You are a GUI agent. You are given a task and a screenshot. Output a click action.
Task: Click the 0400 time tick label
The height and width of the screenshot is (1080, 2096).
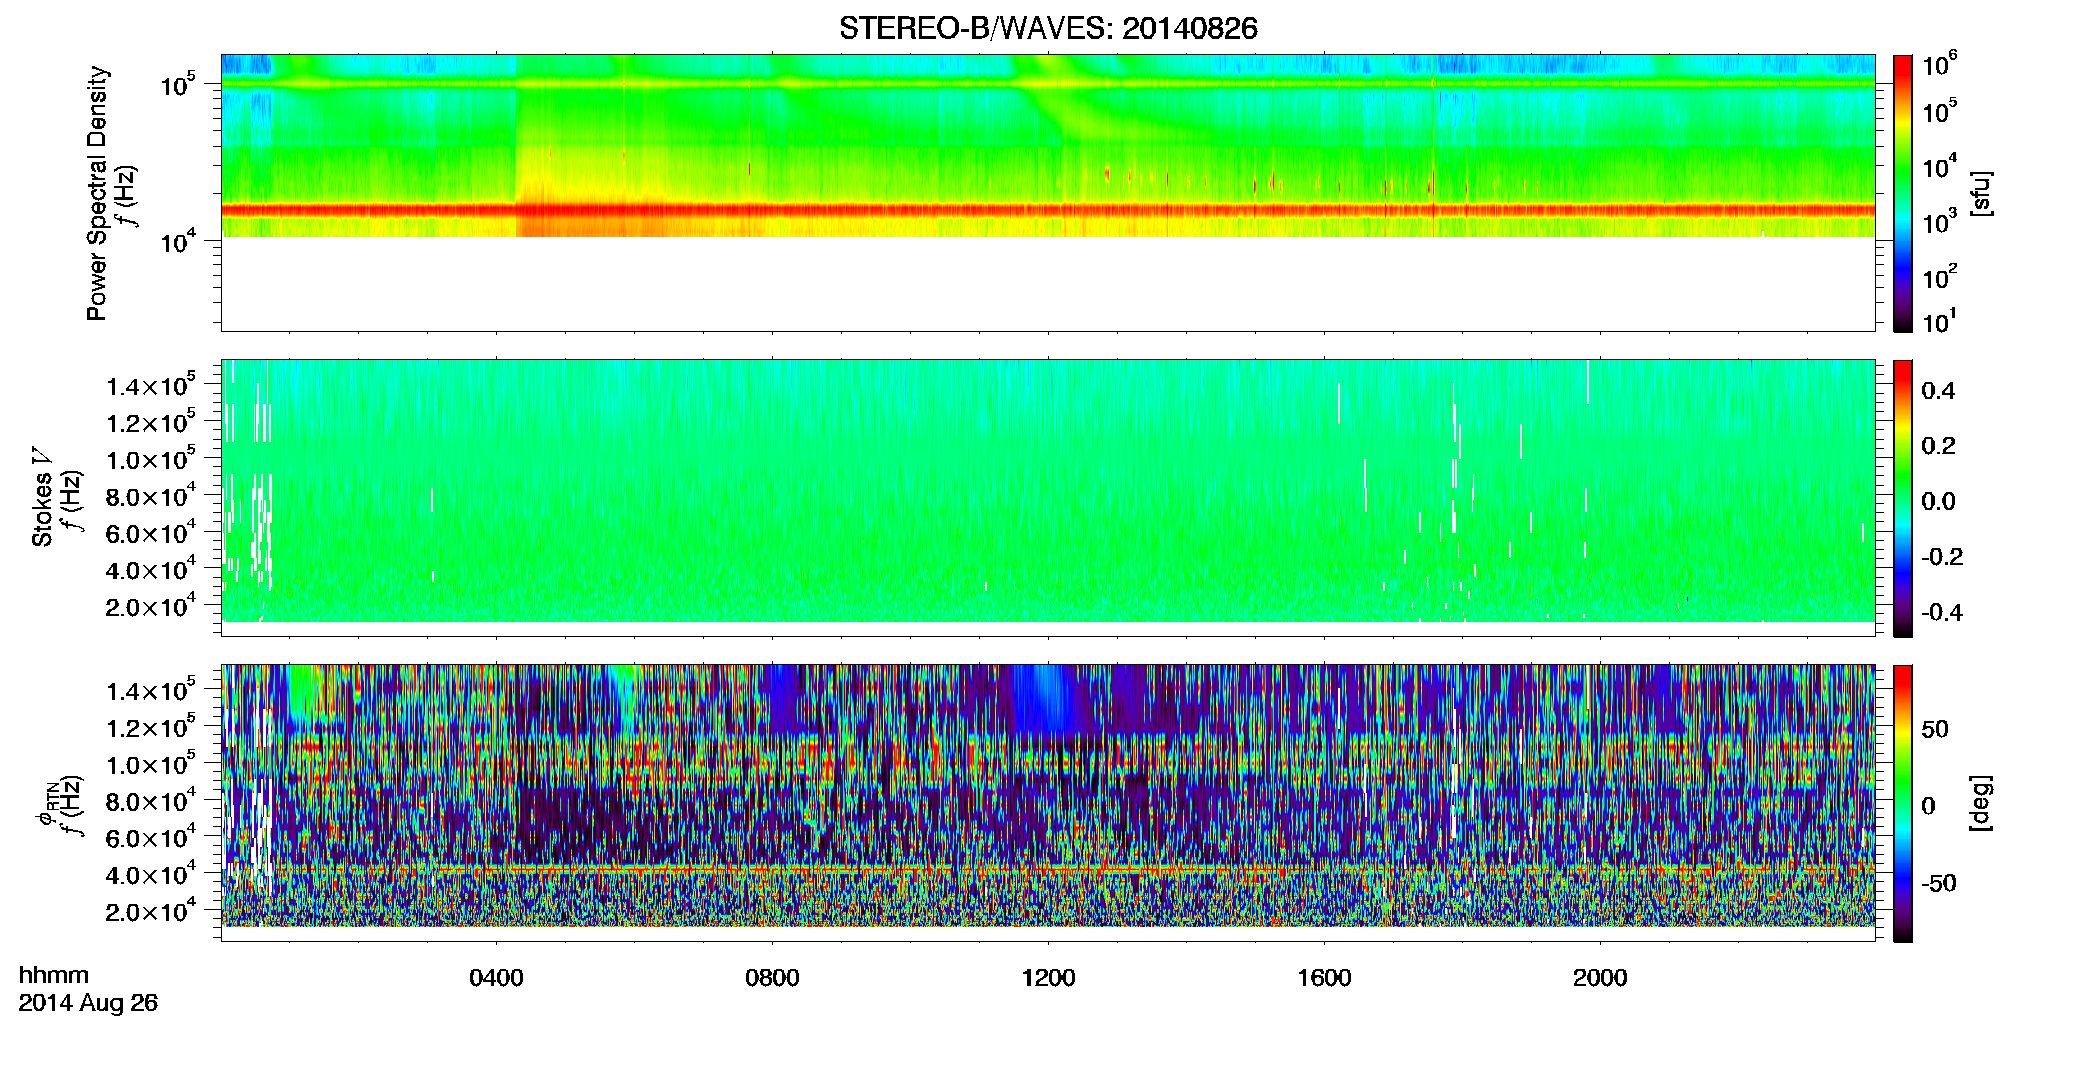[x=496, y=978]
